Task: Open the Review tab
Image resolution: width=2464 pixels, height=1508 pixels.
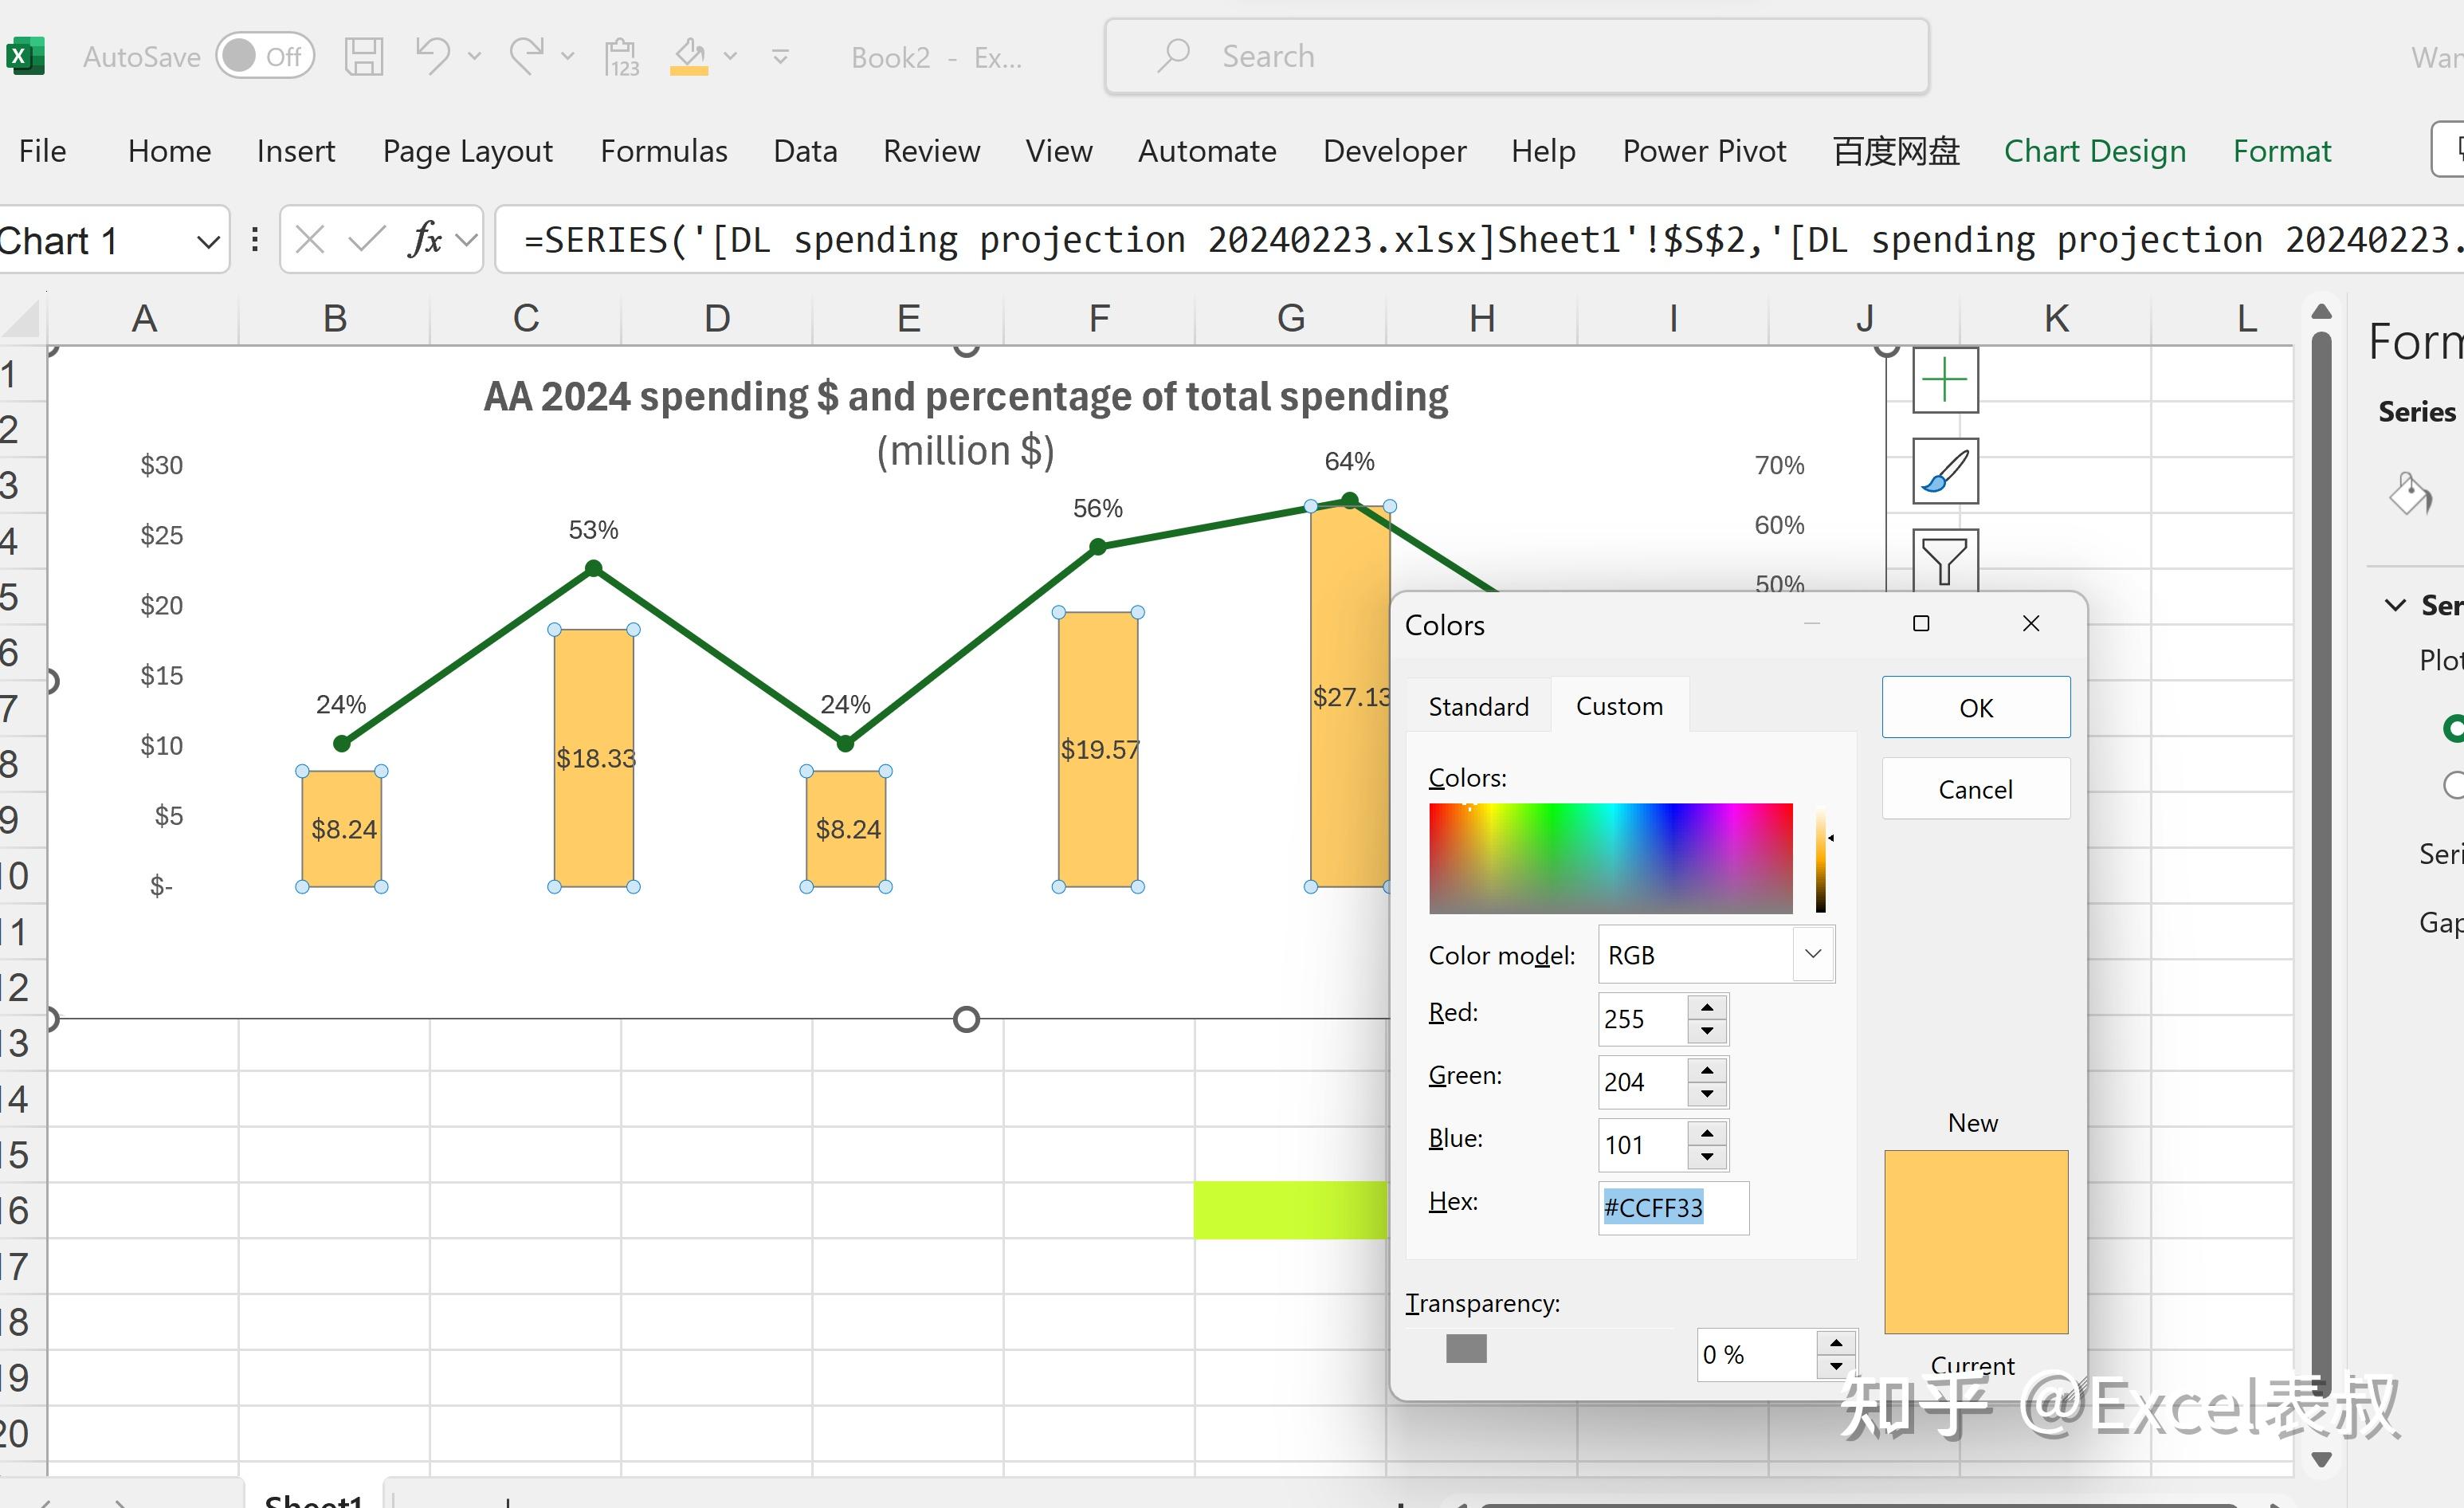Action: click(932, 151)
